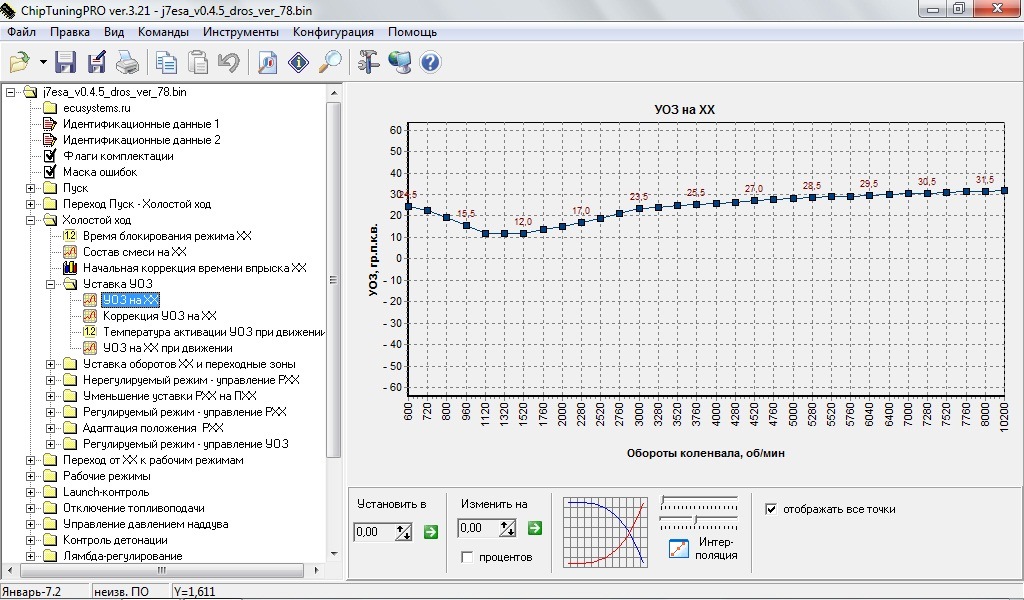Viewport: 1024px width, 600px height.
Task: Select the 'Идентификационные данные 1' item icon
Action: coord(50,123)
